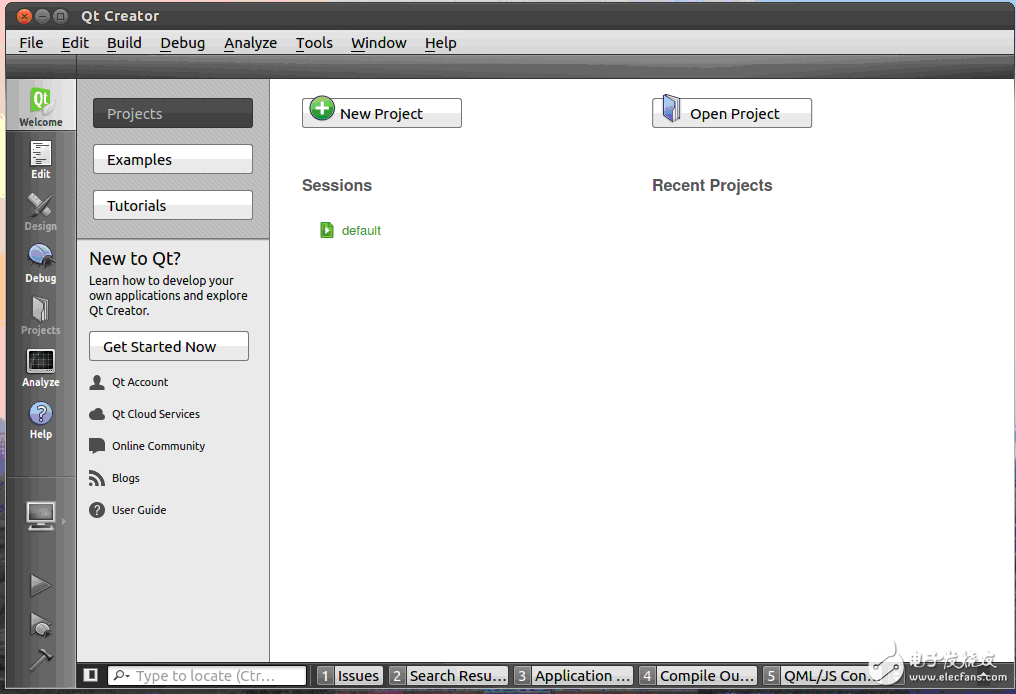
Task: Open Projects mode in sidebar
Action: (41, 315)
